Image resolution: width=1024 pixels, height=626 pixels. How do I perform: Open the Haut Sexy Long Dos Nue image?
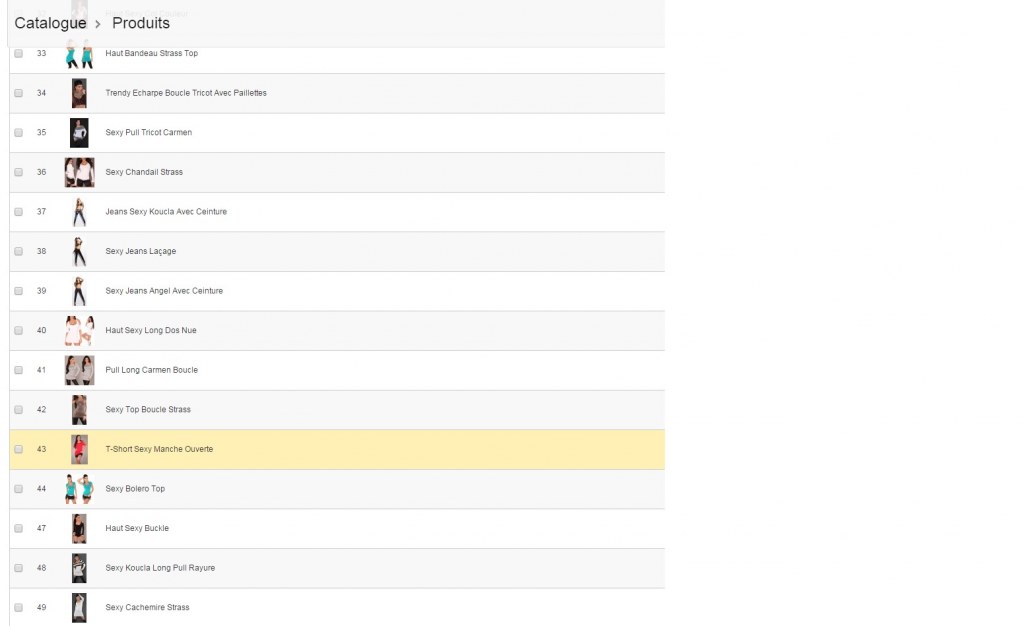79,331
